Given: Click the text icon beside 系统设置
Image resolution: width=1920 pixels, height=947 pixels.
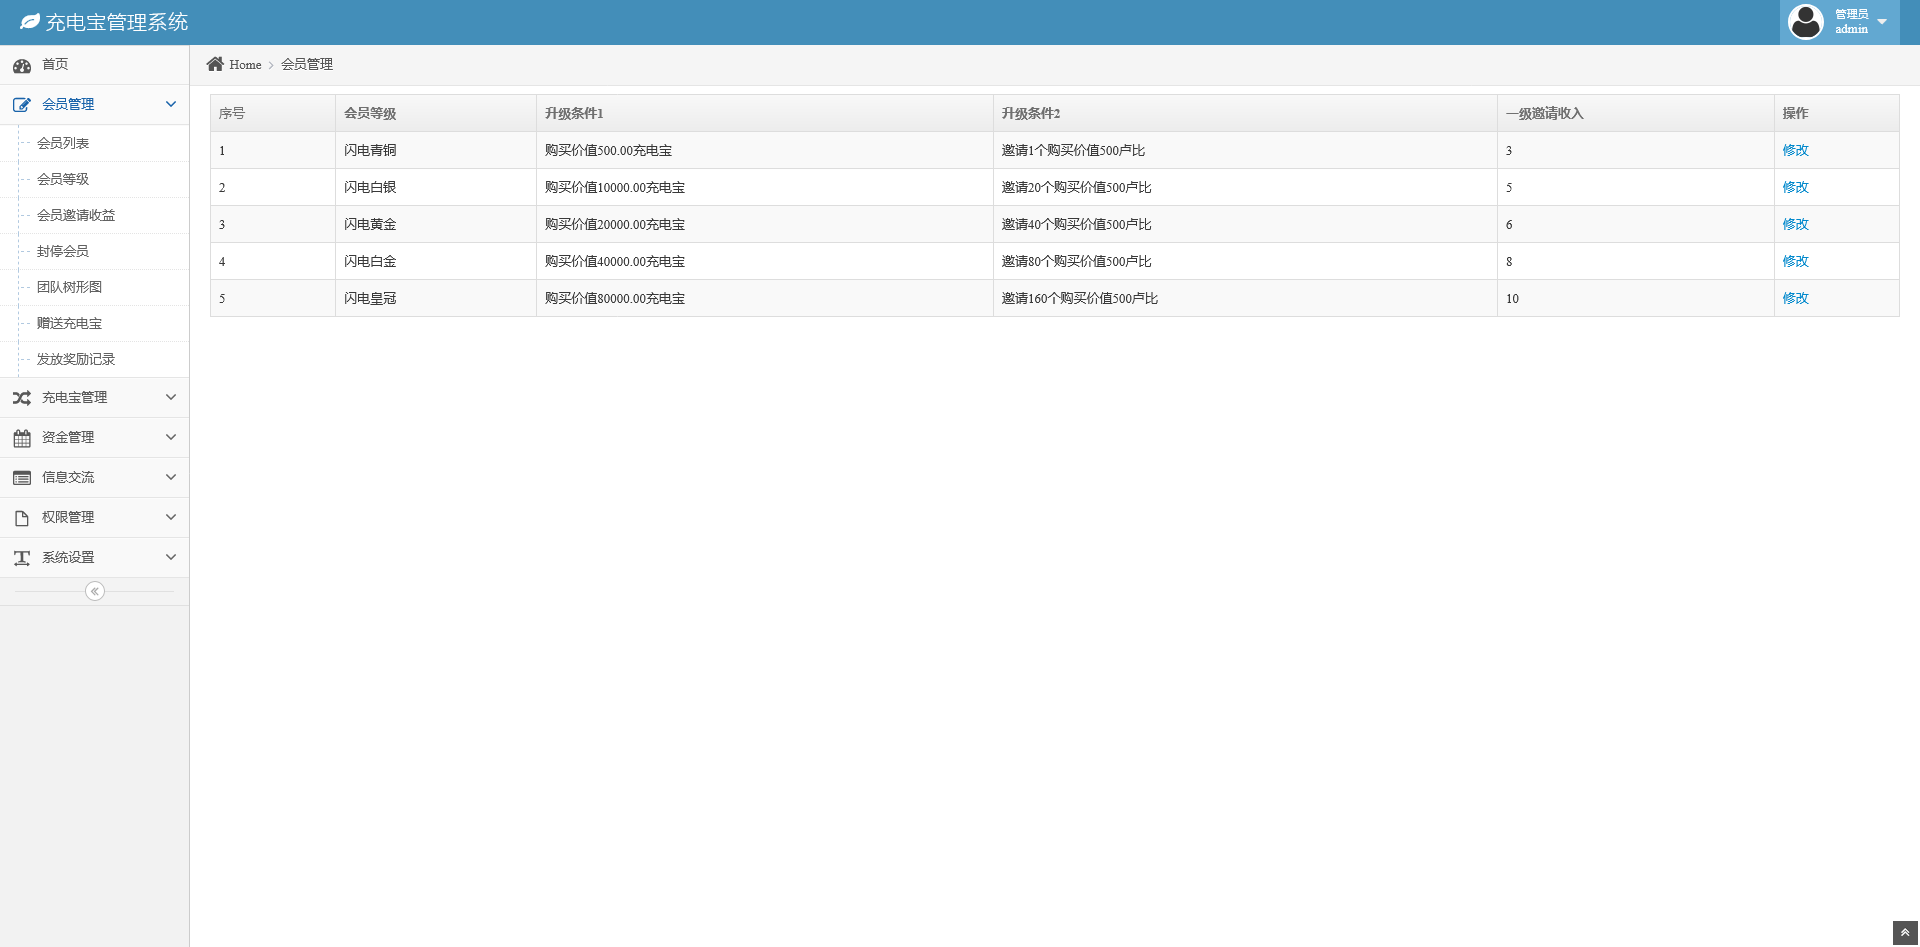Looking at the screenshot, I should (22, 558).
